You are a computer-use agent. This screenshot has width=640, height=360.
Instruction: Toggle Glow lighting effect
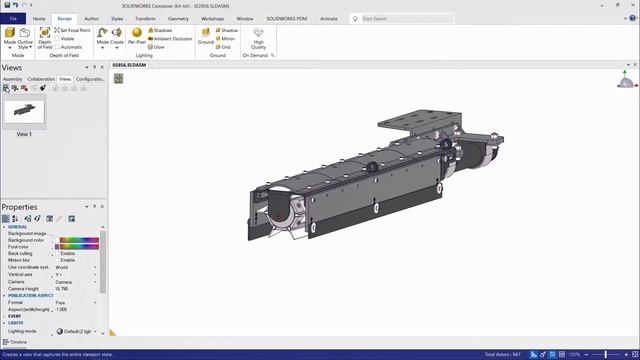[156, 47]
